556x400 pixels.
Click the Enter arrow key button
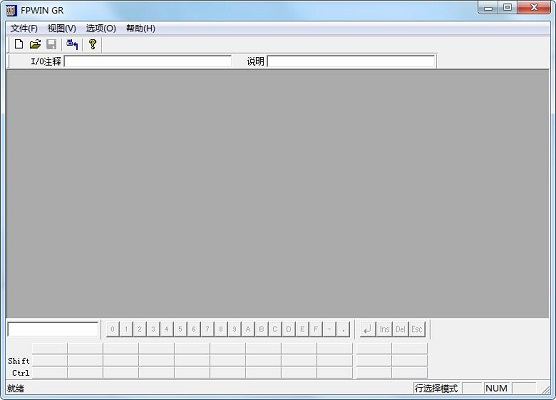click(x=367, y=329)
